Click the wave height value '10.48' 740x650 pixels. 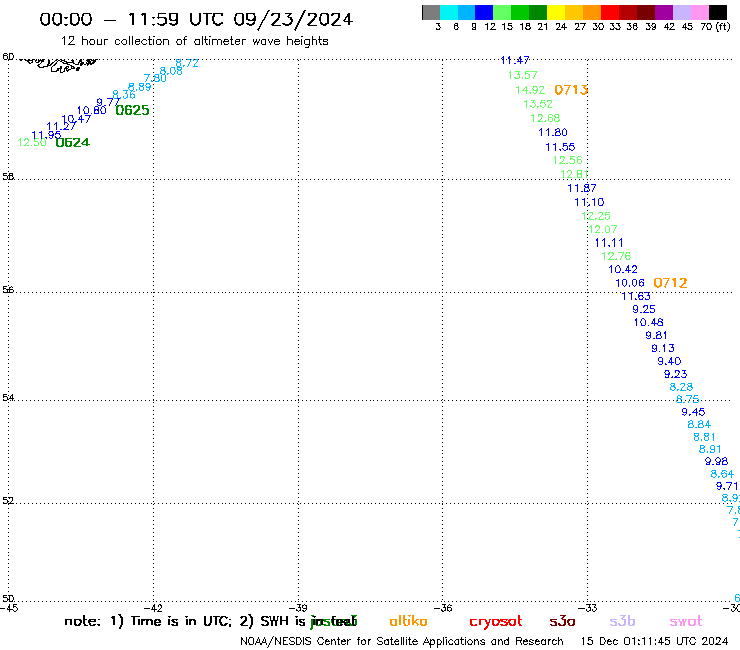648,322
